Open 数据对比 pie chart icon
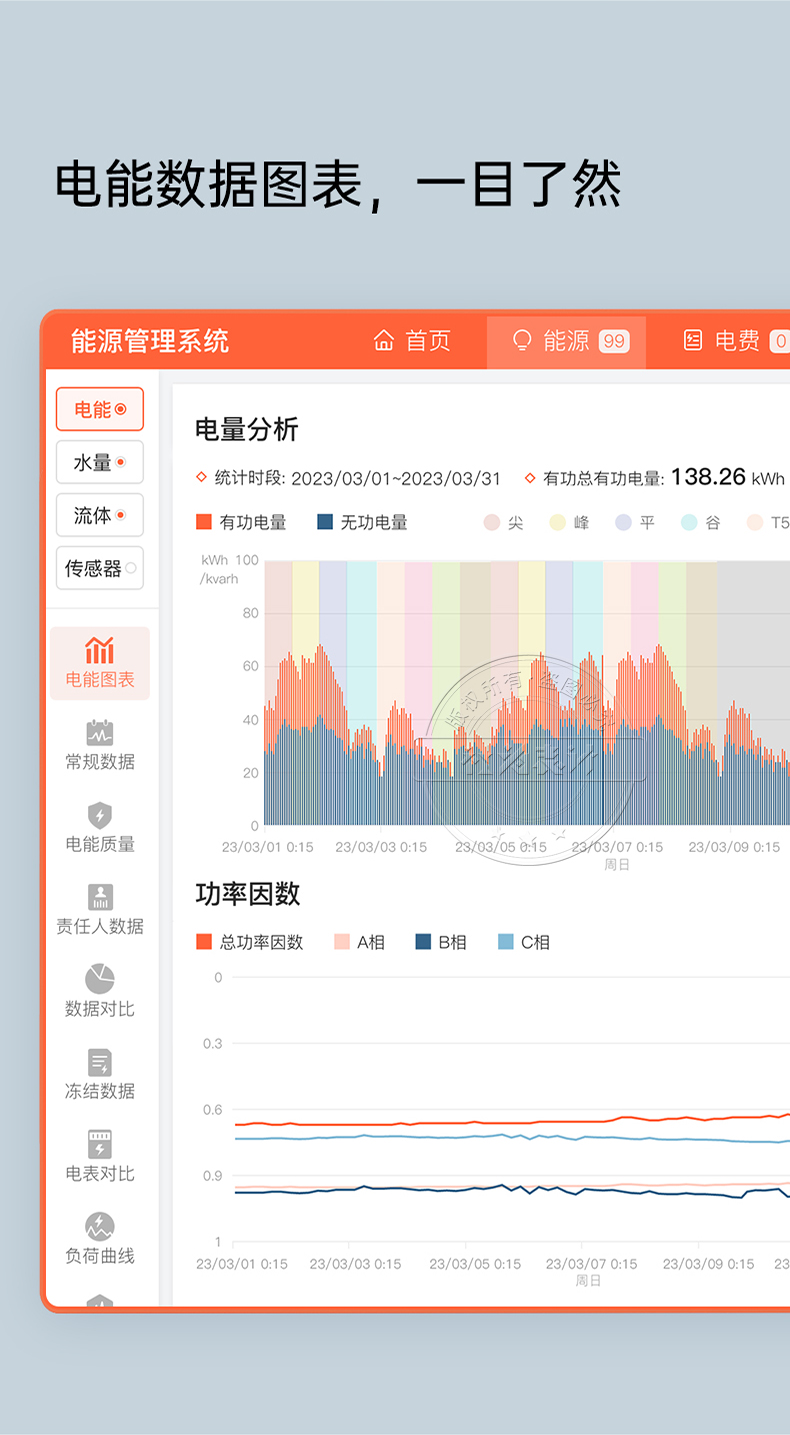The height and width of the screenshot is (1435, 790). [99, 980]
